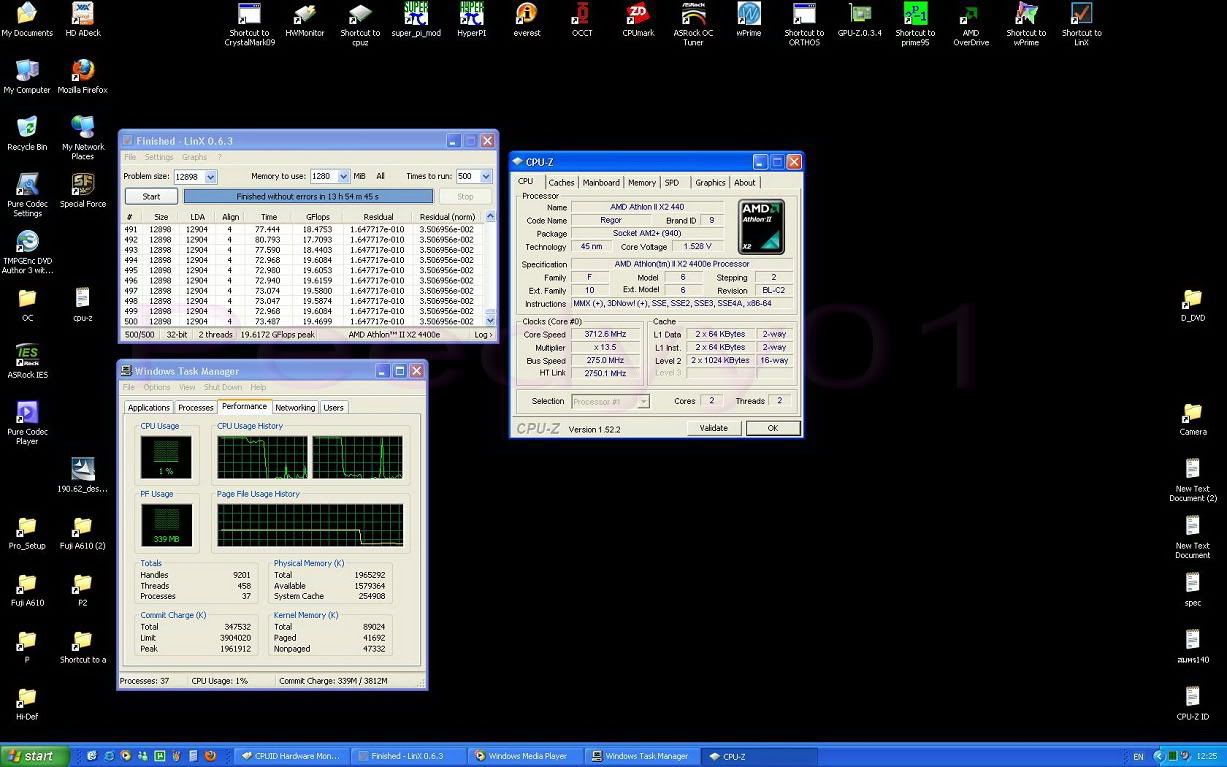Image resolution: width=1227 pixels, height=767 pixels.
Task: Open the Shut Down menu in Task Manager
Action: point(223,387)
